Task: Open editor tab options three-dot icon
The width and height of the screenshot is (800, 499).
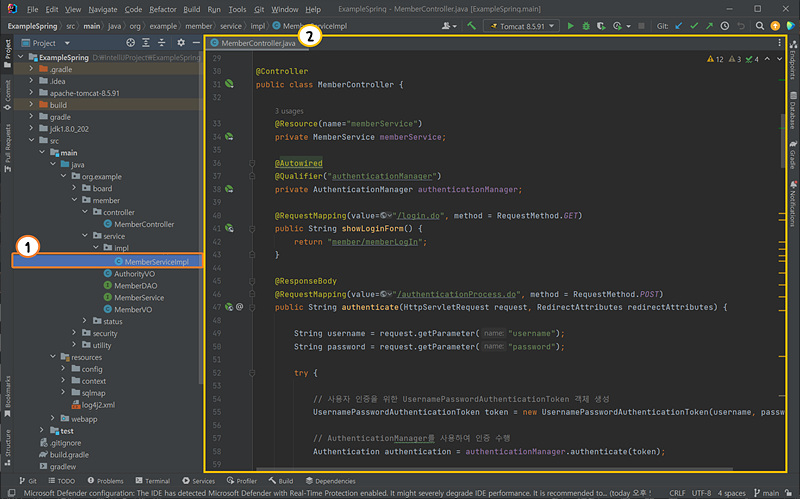Action: [779, 43]
